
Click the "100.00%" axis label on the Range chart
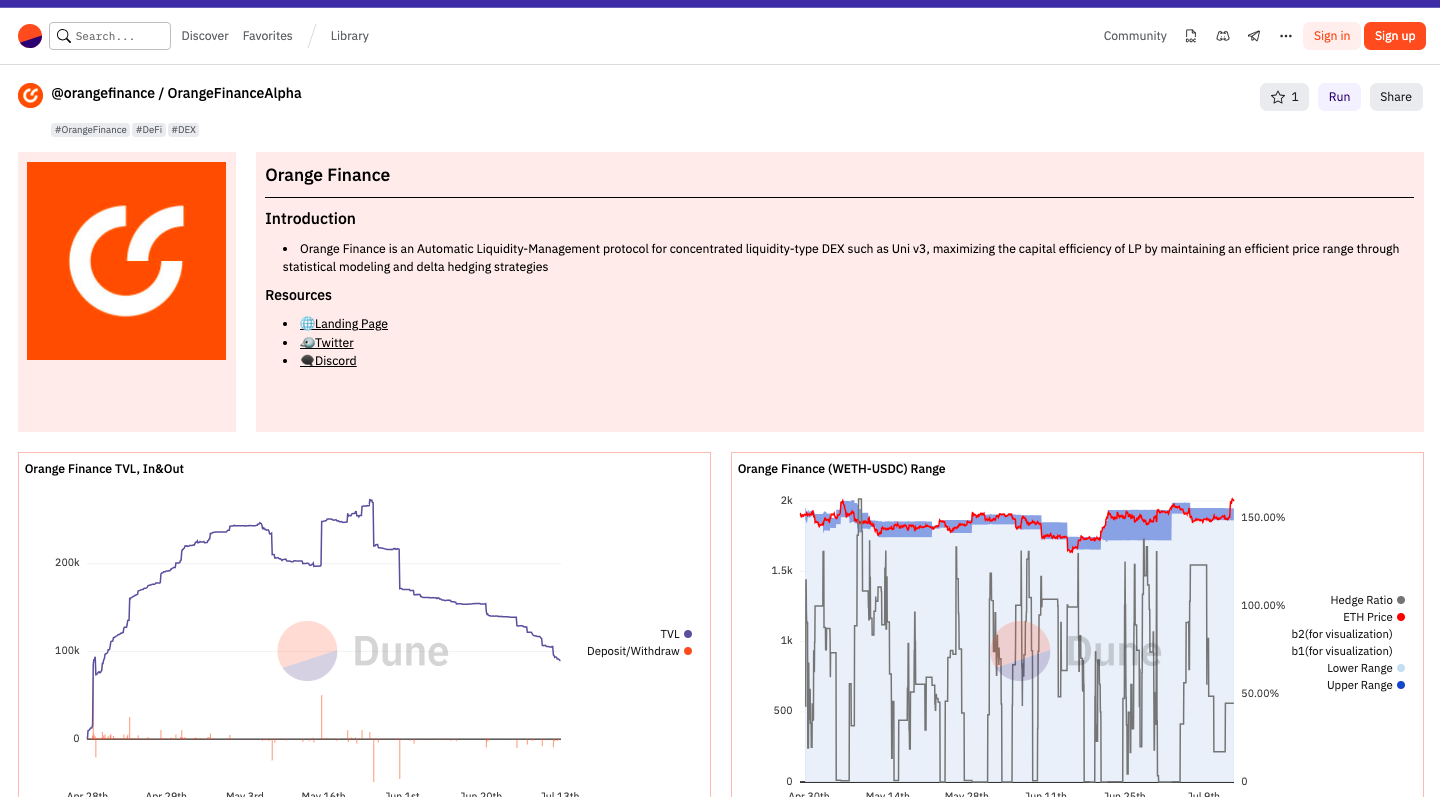1263,606
